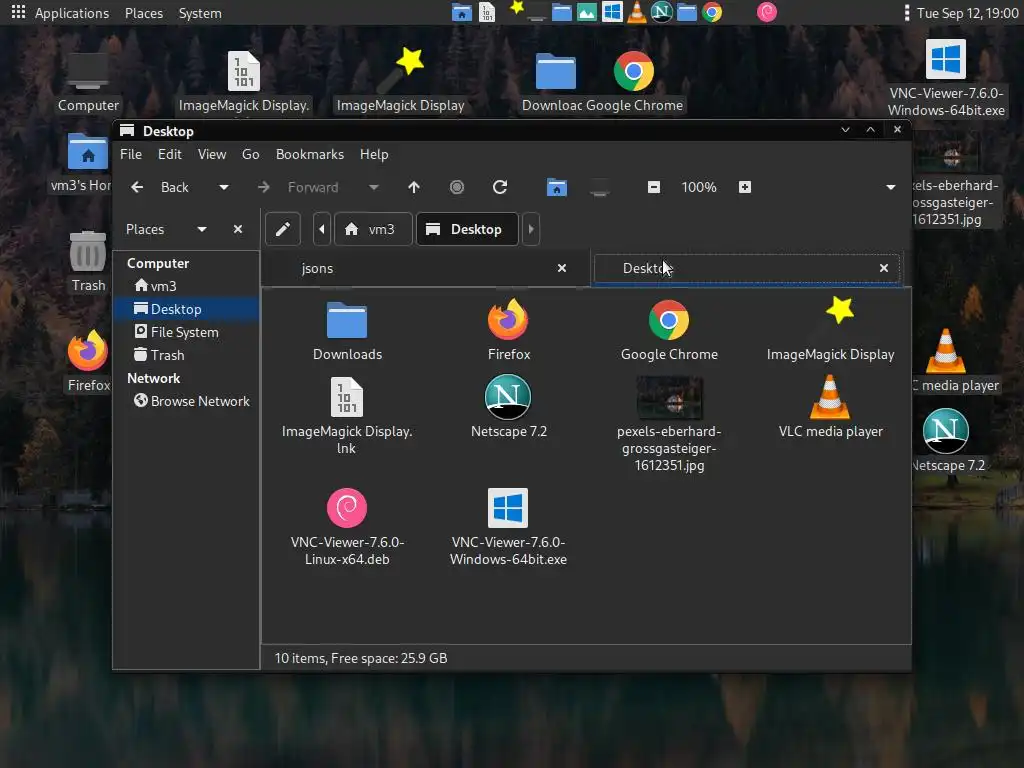Select Google Chrome launcher in file view
This screenshot has width=1024, height=768.
669,320
